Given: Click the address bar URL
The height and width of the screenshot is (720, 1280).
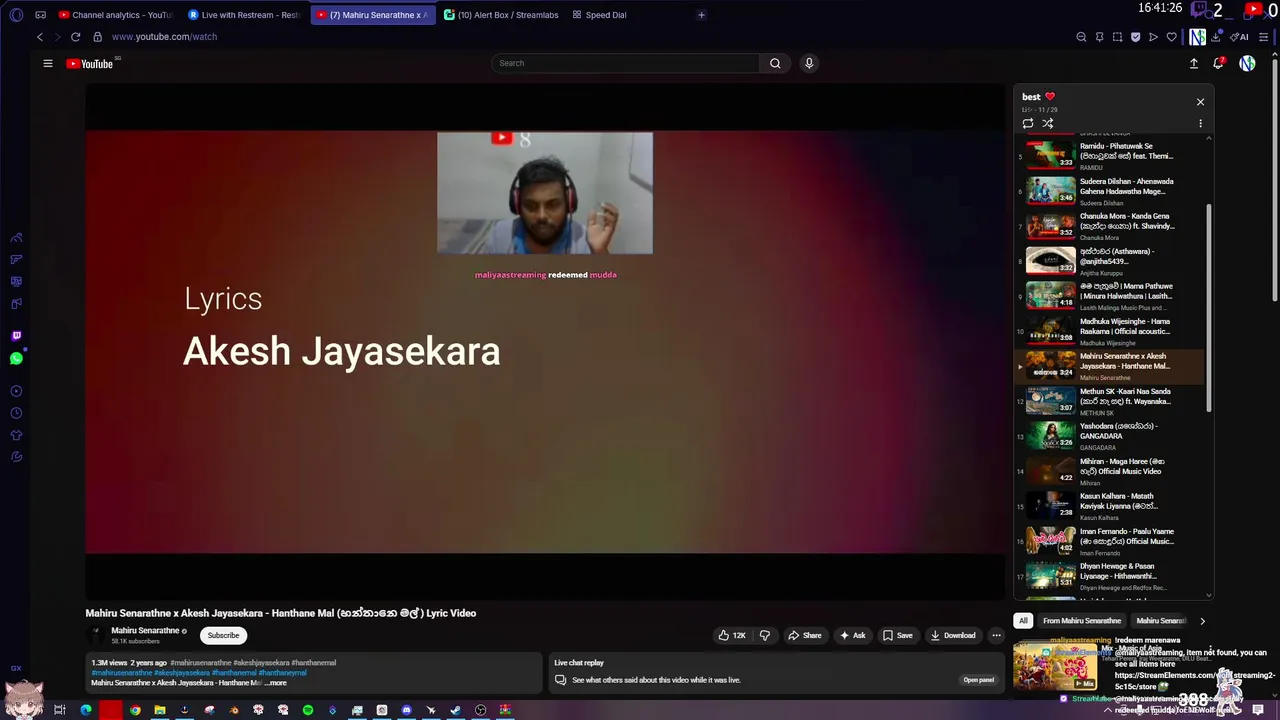Looking at the screenshot, I should point(164,37).
